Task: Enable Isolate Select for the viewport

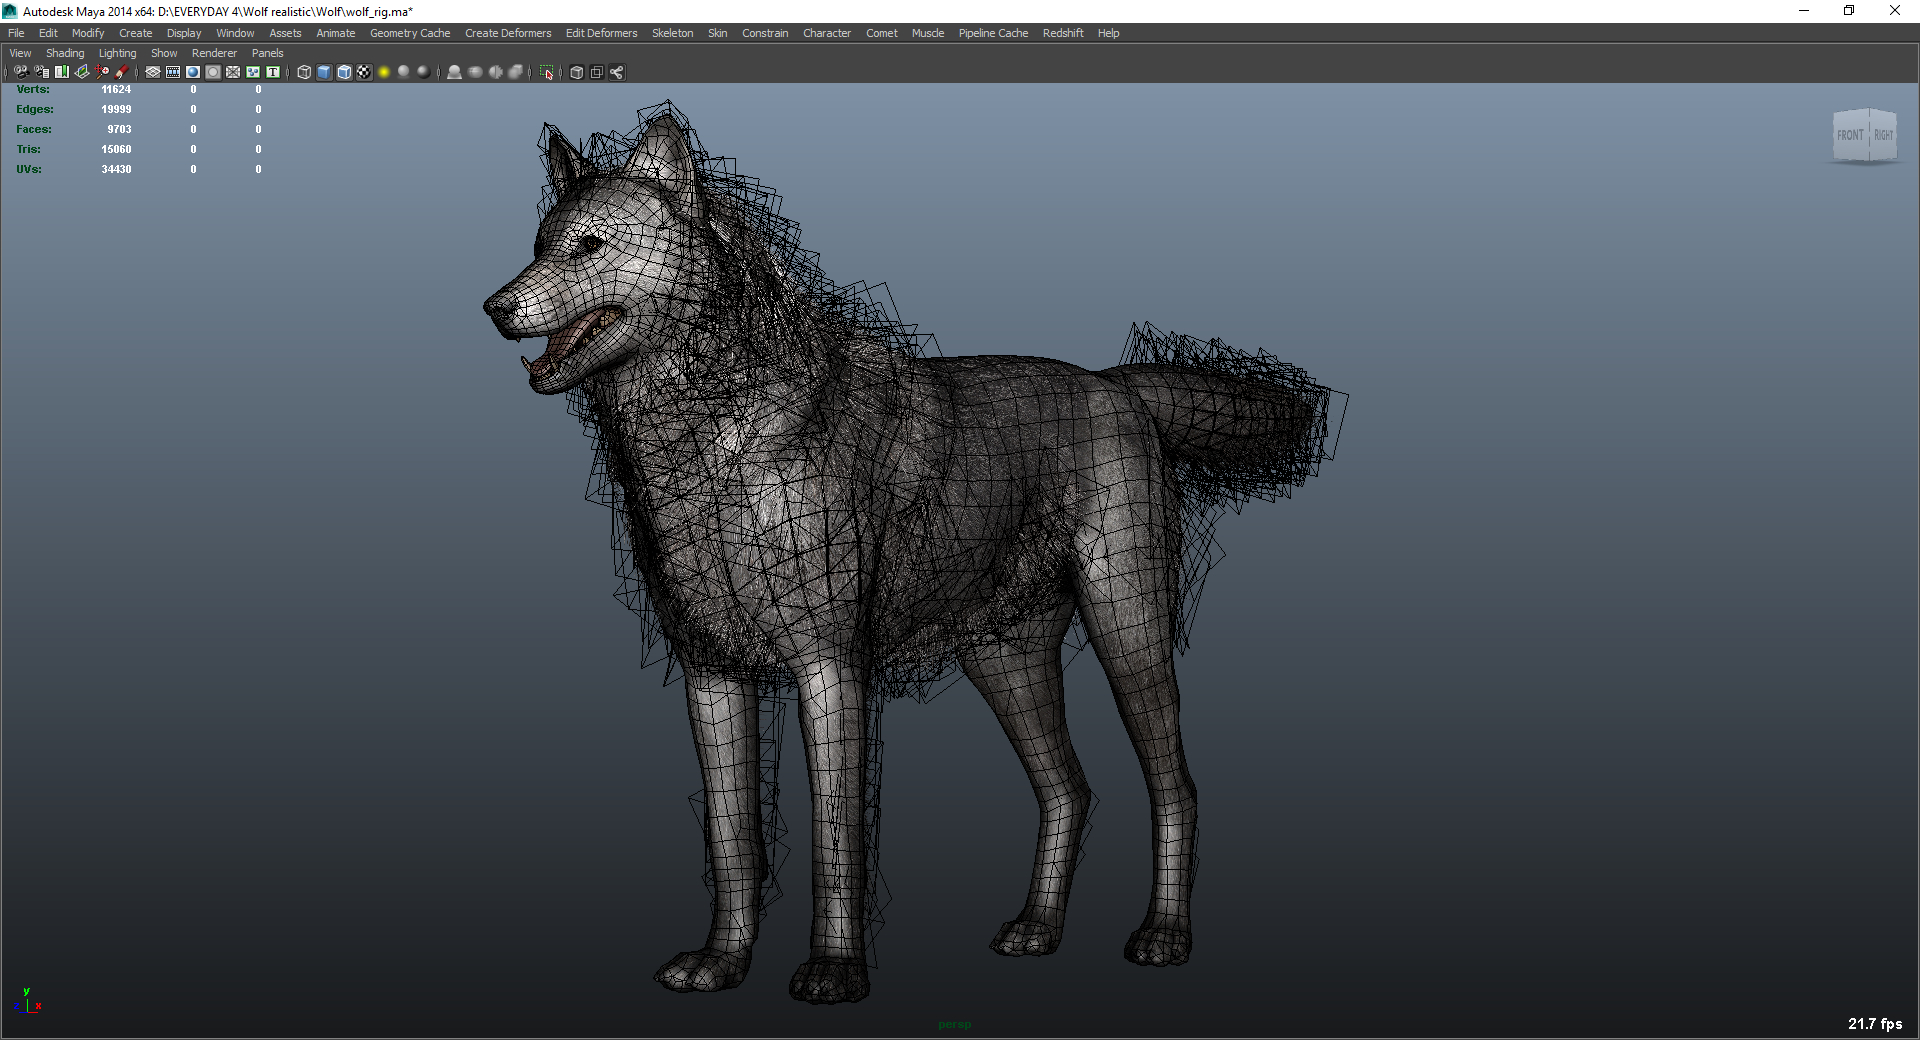Action: [548, 72]
